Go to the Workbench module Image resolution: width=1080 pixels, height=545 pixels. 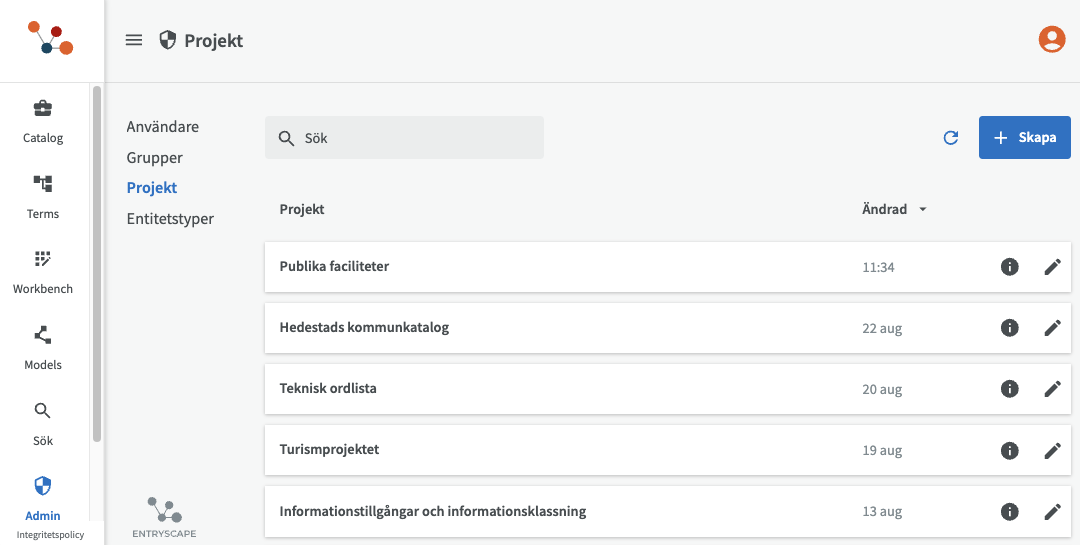[x=43, y=272]
